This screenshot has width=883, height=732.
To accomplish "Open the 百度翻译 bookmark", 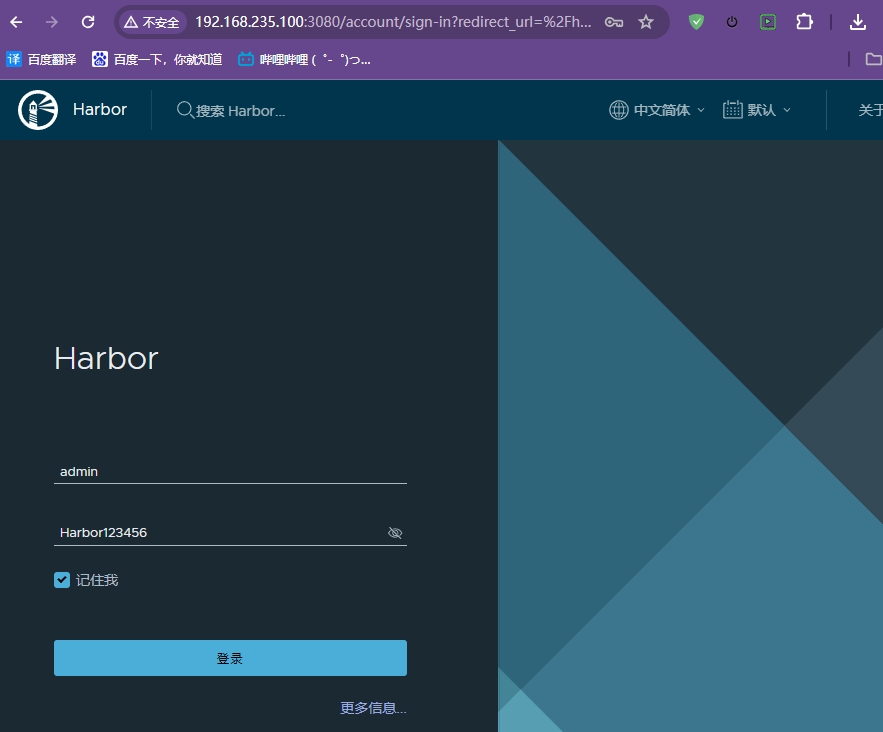I will pos(41,59).
